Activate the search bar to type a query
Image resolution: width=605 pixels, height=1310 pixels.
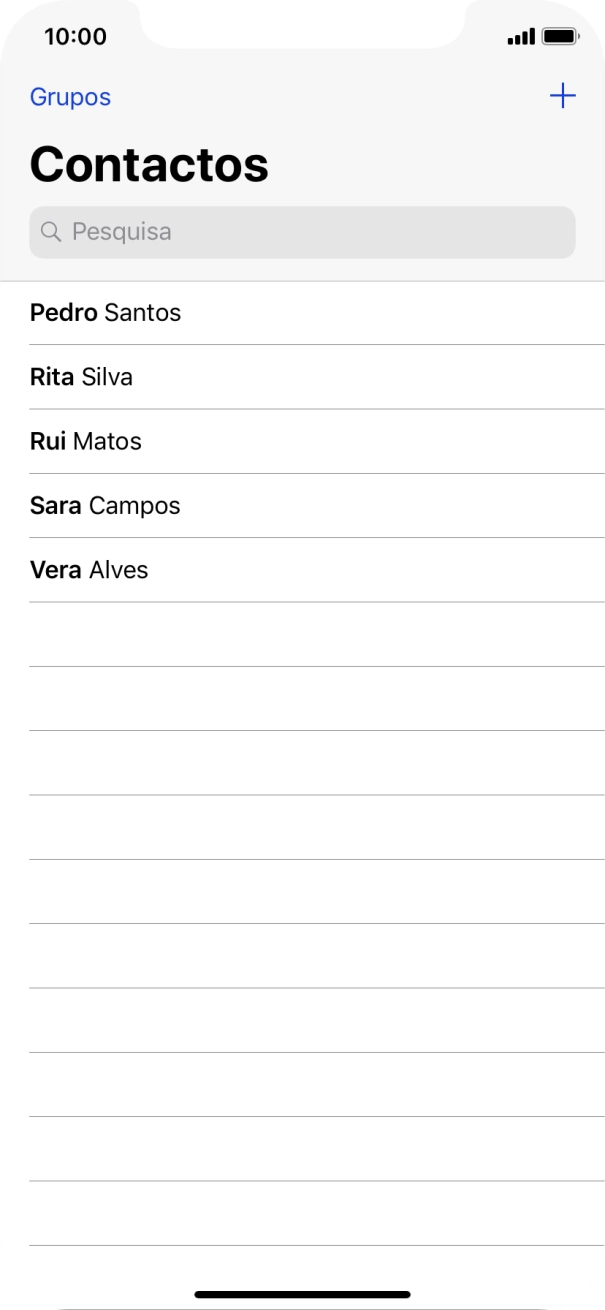click(x=300, y=232)
